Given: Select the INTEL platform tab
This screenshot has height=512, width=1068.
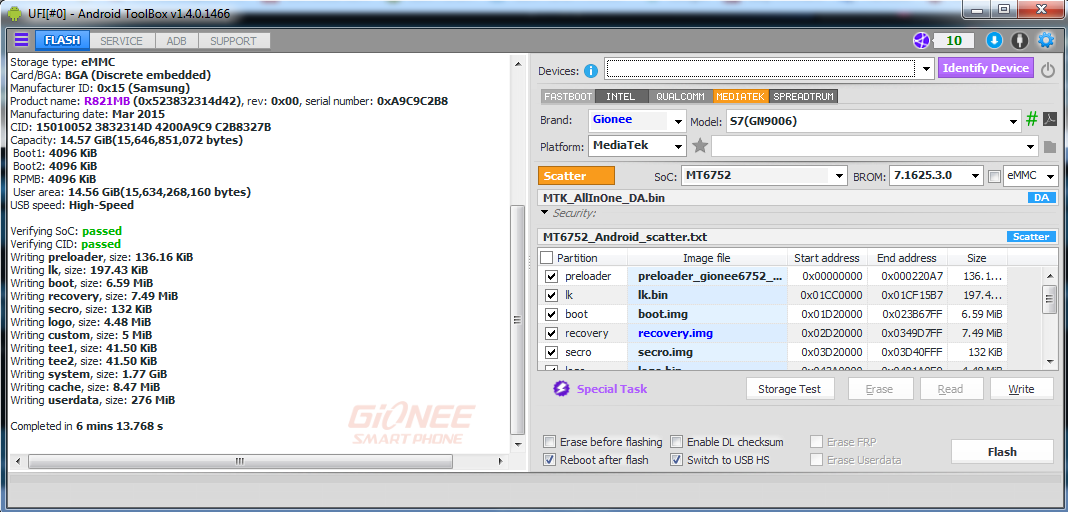Looking at the screenshot, I should click(x=621, y=97).
